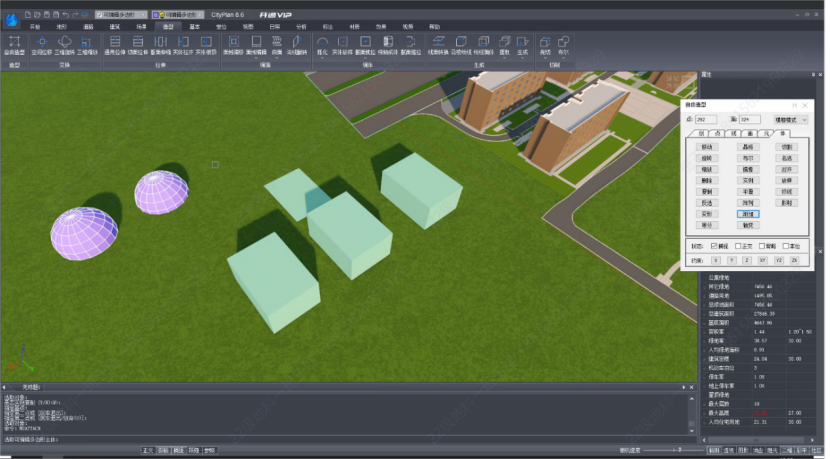Click the XY constraint button
This screenshot has width=830, height=459.
761,259
